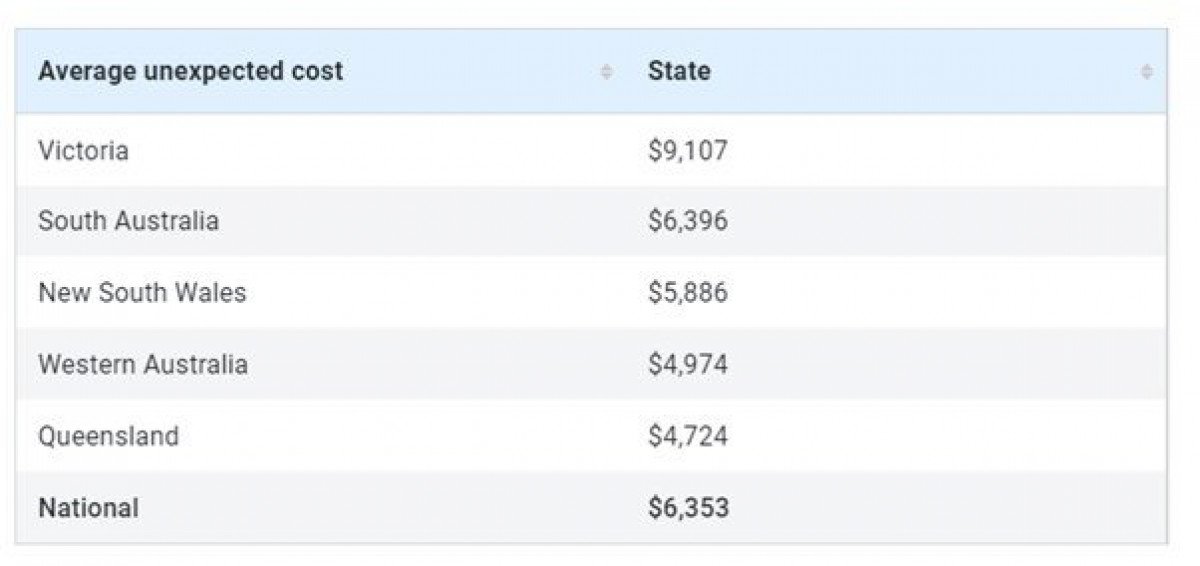Select the Victoria cell
The height and width of the screenshot is (566, 1200).
[x=83, y=151]
